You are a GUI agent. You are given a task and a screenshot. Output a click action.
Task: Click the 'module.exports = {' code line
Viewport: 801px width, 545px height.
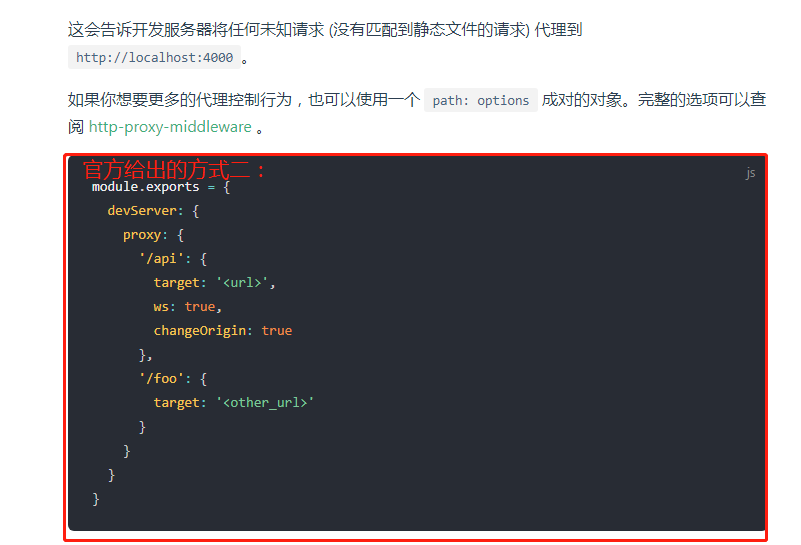[x=161, y=187]
